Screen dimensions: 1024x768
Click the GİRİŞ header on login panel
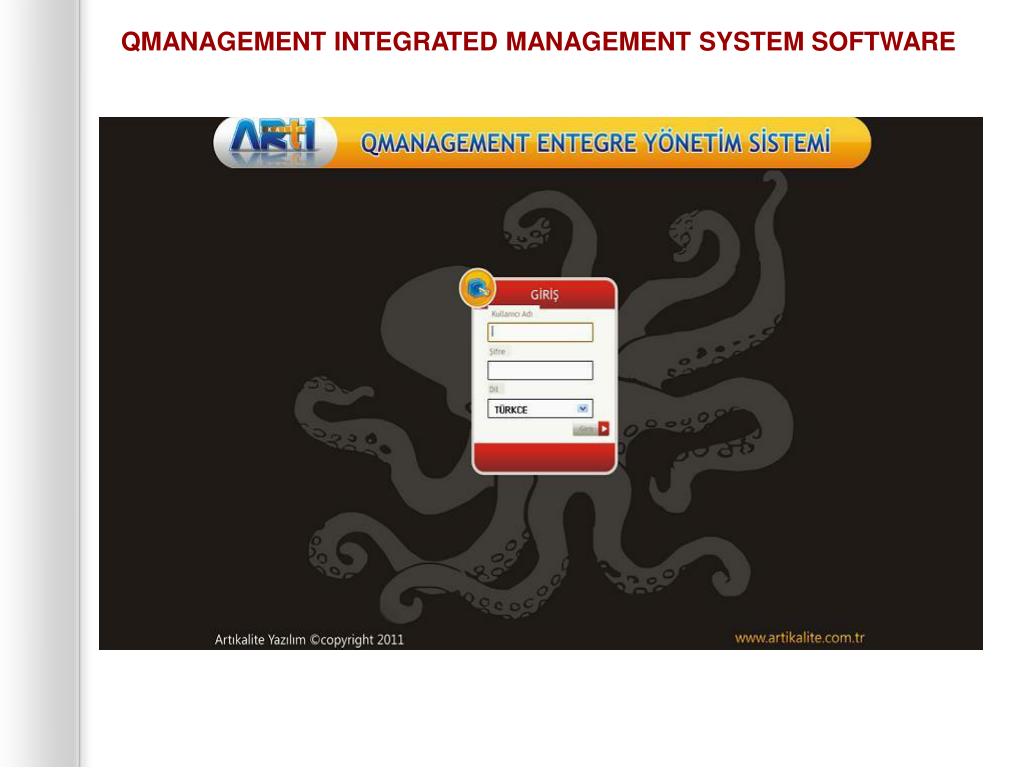pos(544,295)
